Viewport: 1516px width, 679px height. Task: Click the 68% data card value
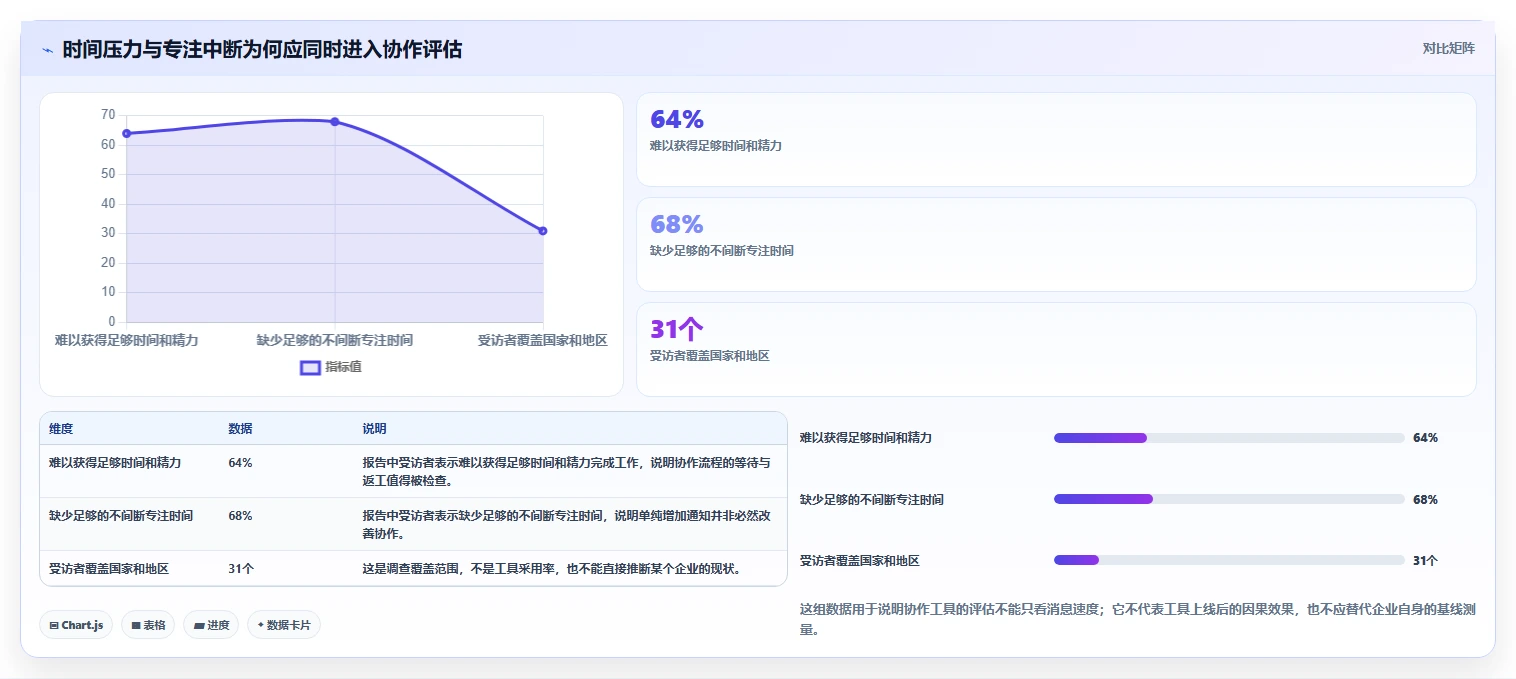[677, 224]
